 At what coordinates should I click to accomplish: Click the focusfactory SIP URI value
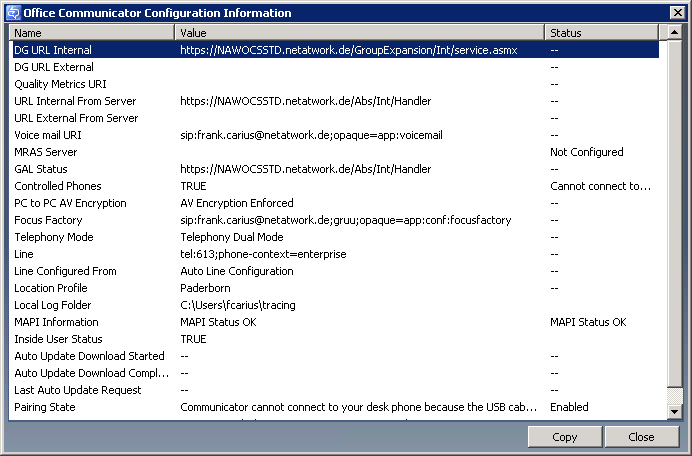pos(346,220)
